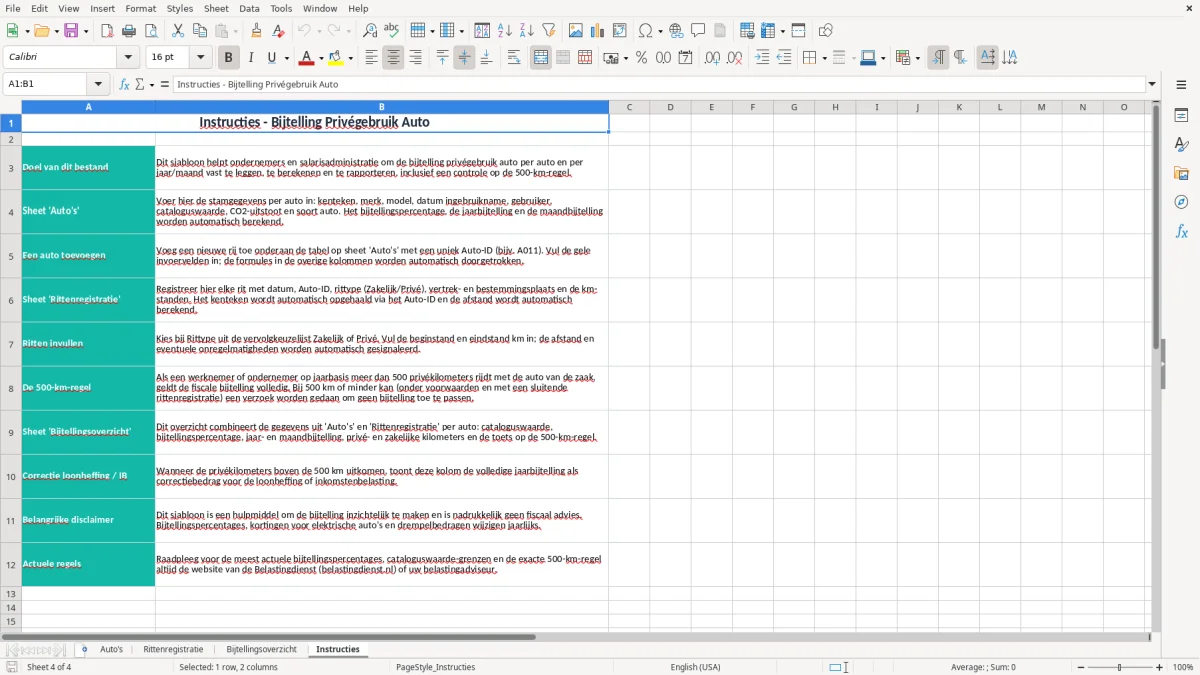Click the Wrap Text icon
Viewport: 1200px width, 675px height.
[x=513, y=58]
